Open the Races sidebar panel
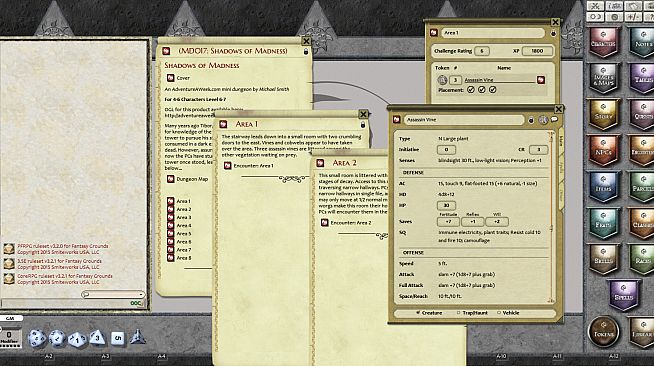 [642, 258]
